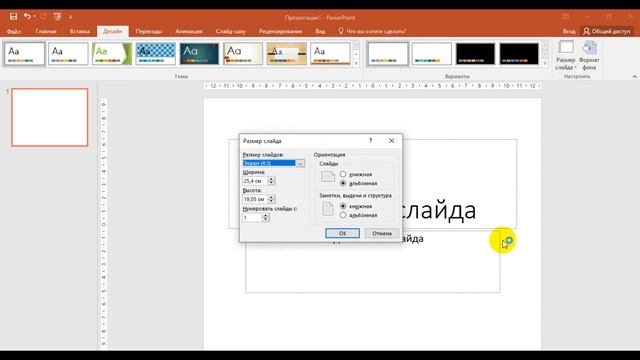The image size is (640, 360).
Task: Click the OK button in dialog
Action: 342,233
